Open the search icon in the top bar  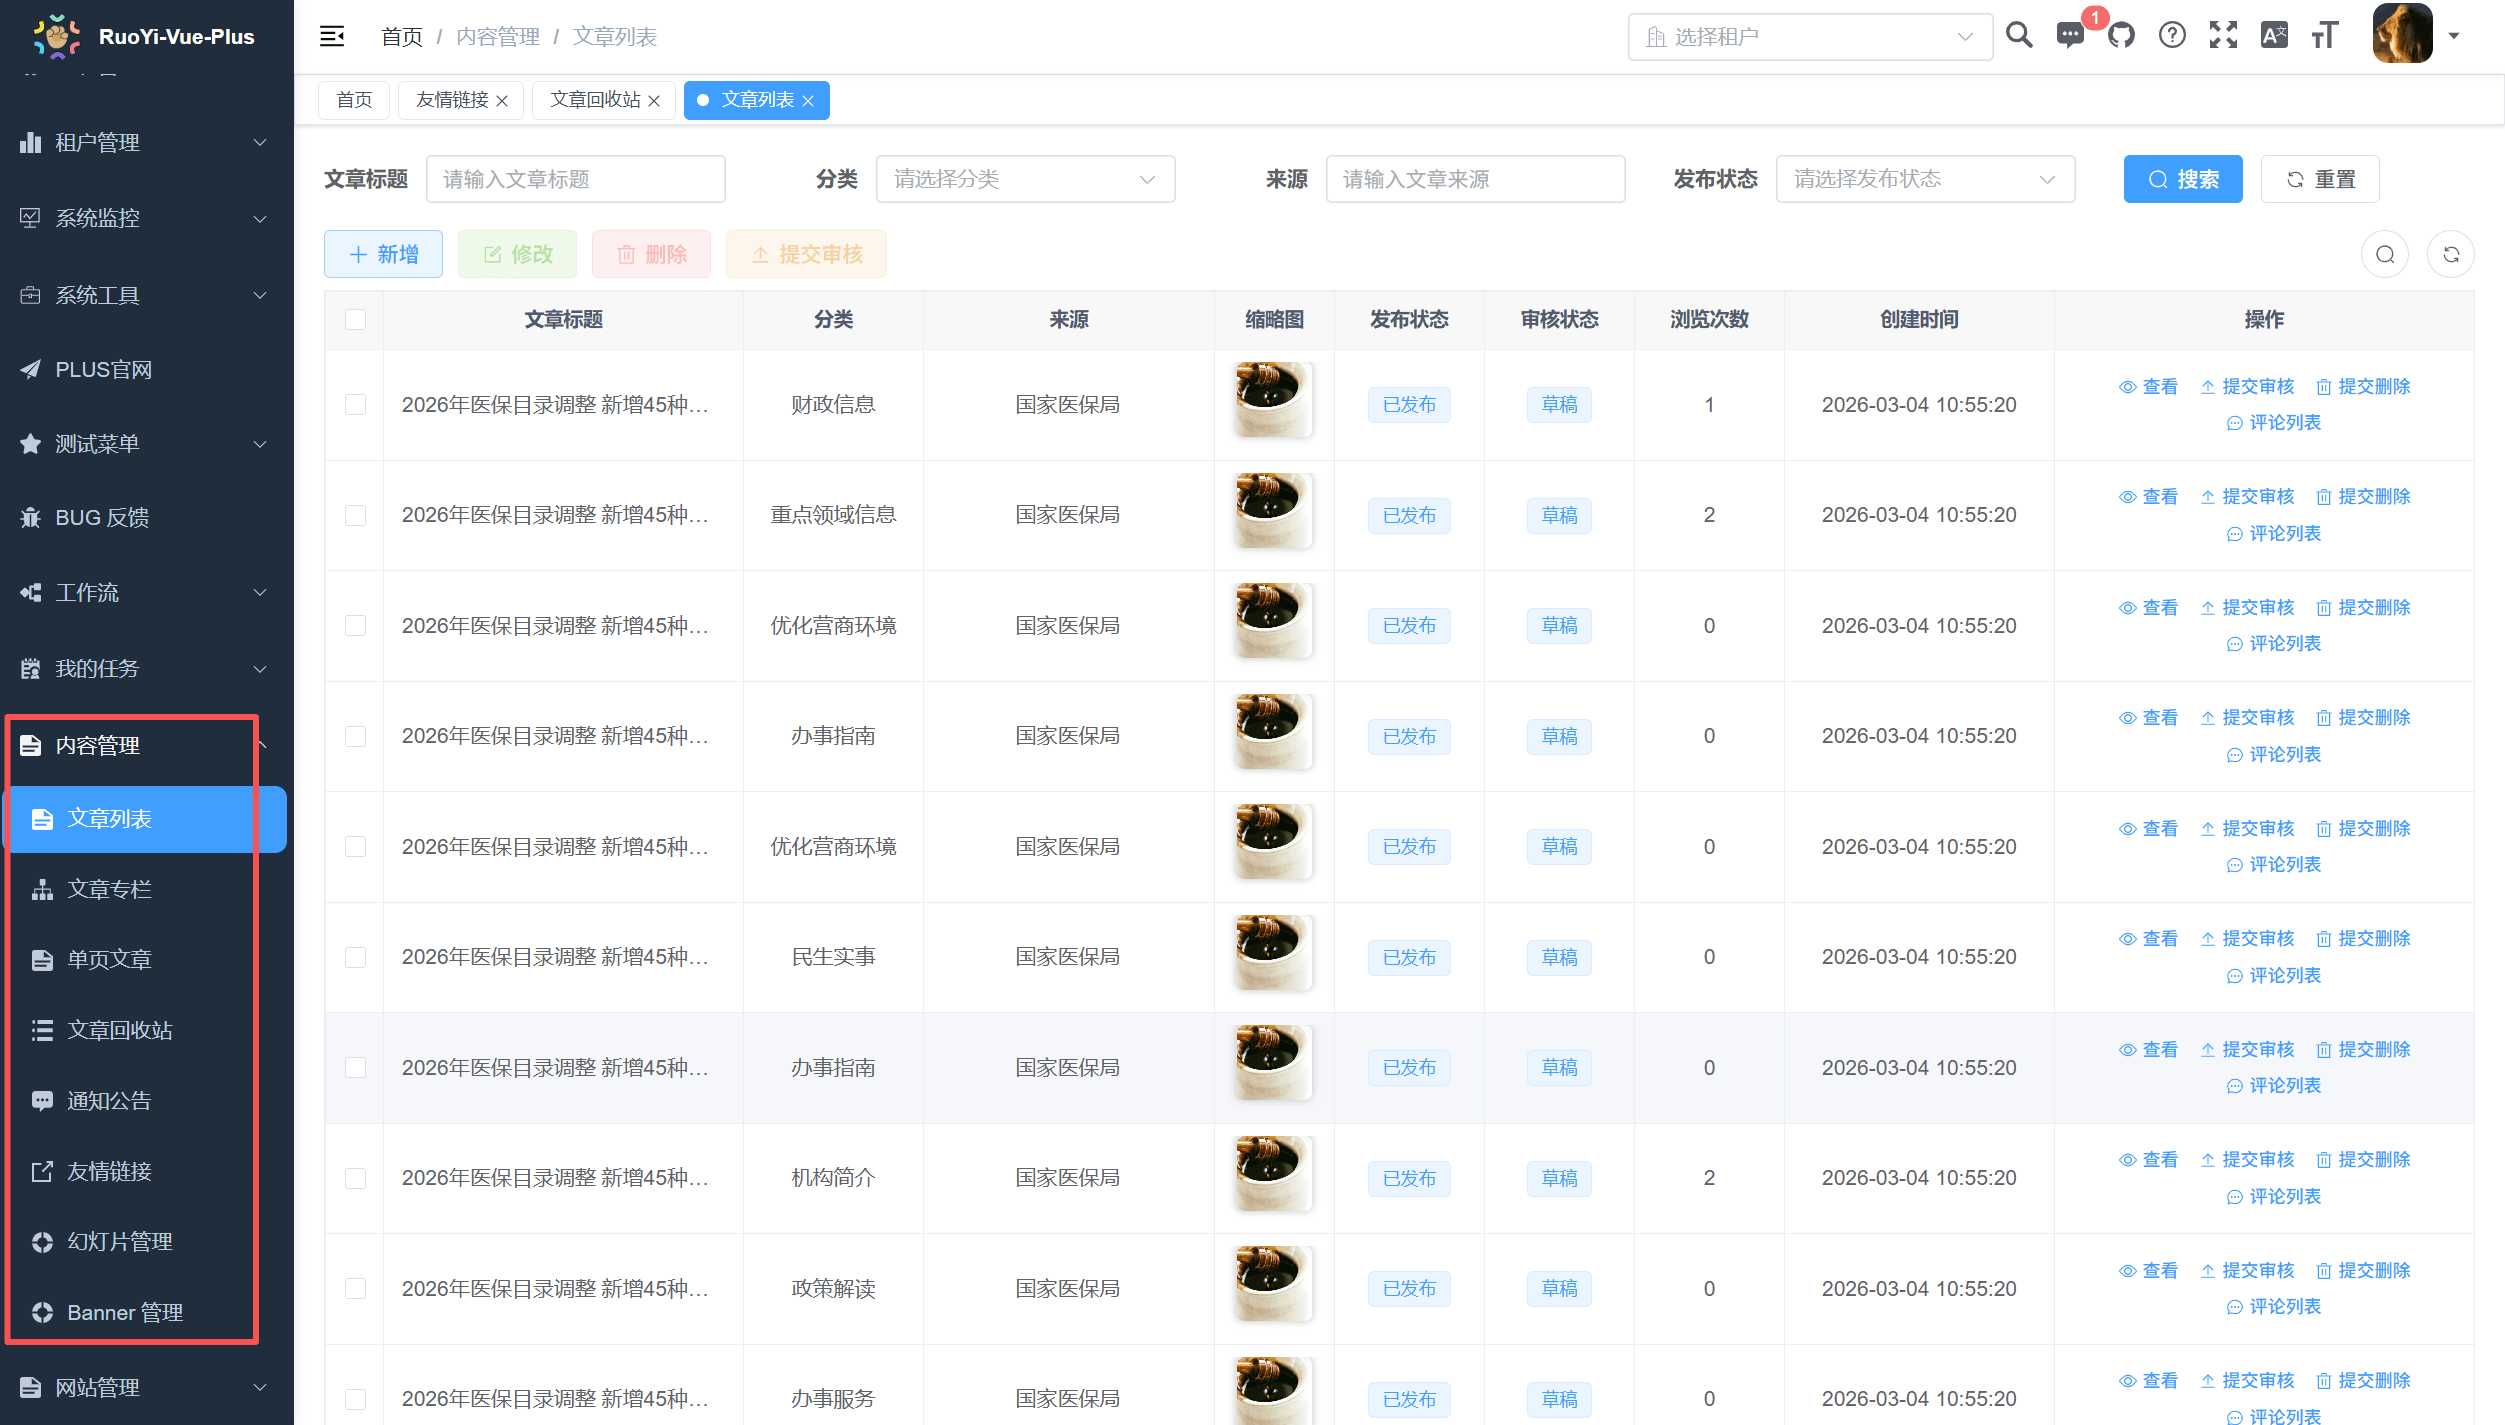2019,36
